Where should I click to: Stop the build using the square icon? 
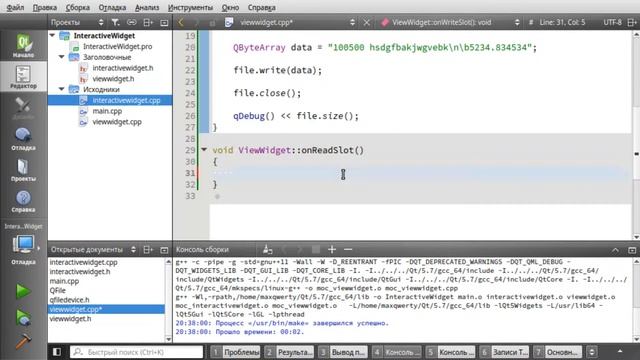click(316, 249)
